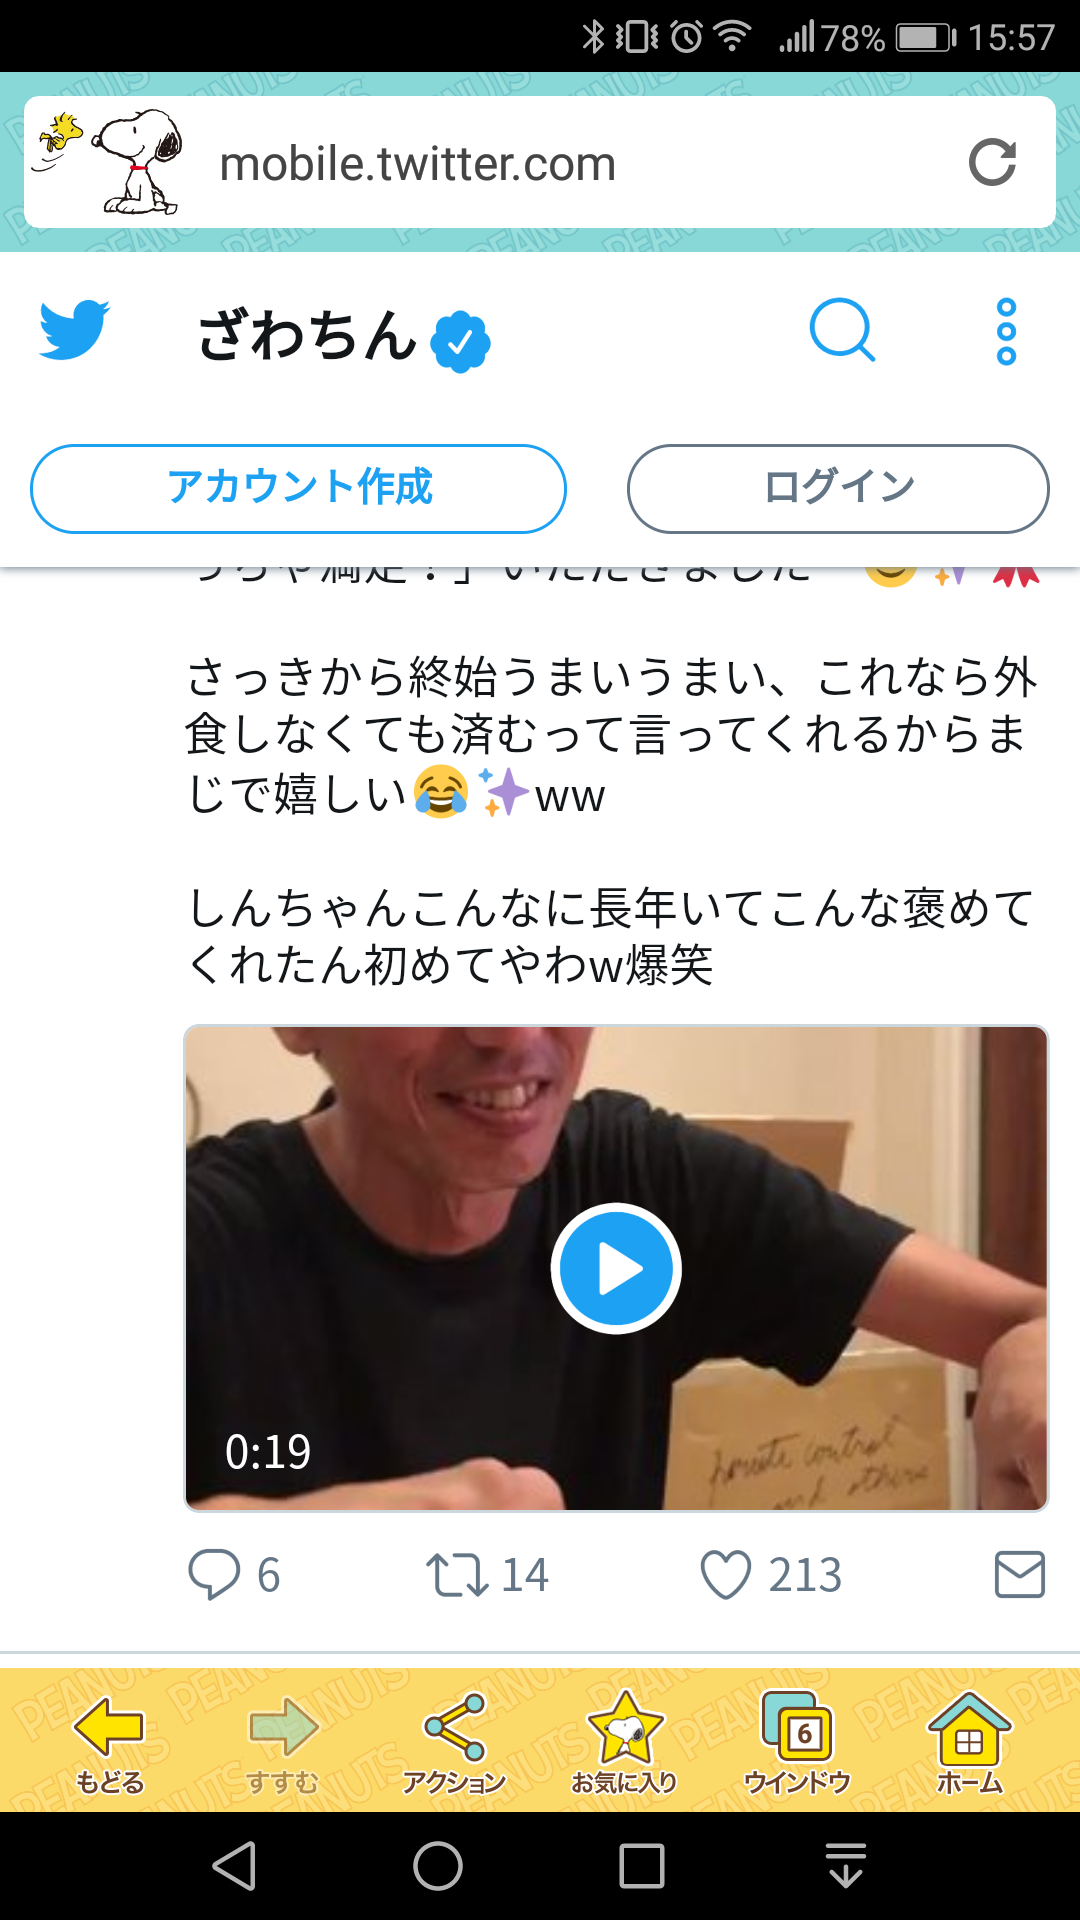Screen dimensions: 1080x1920
Task: Play the 0:19 video
Action: coord(616,1268)
